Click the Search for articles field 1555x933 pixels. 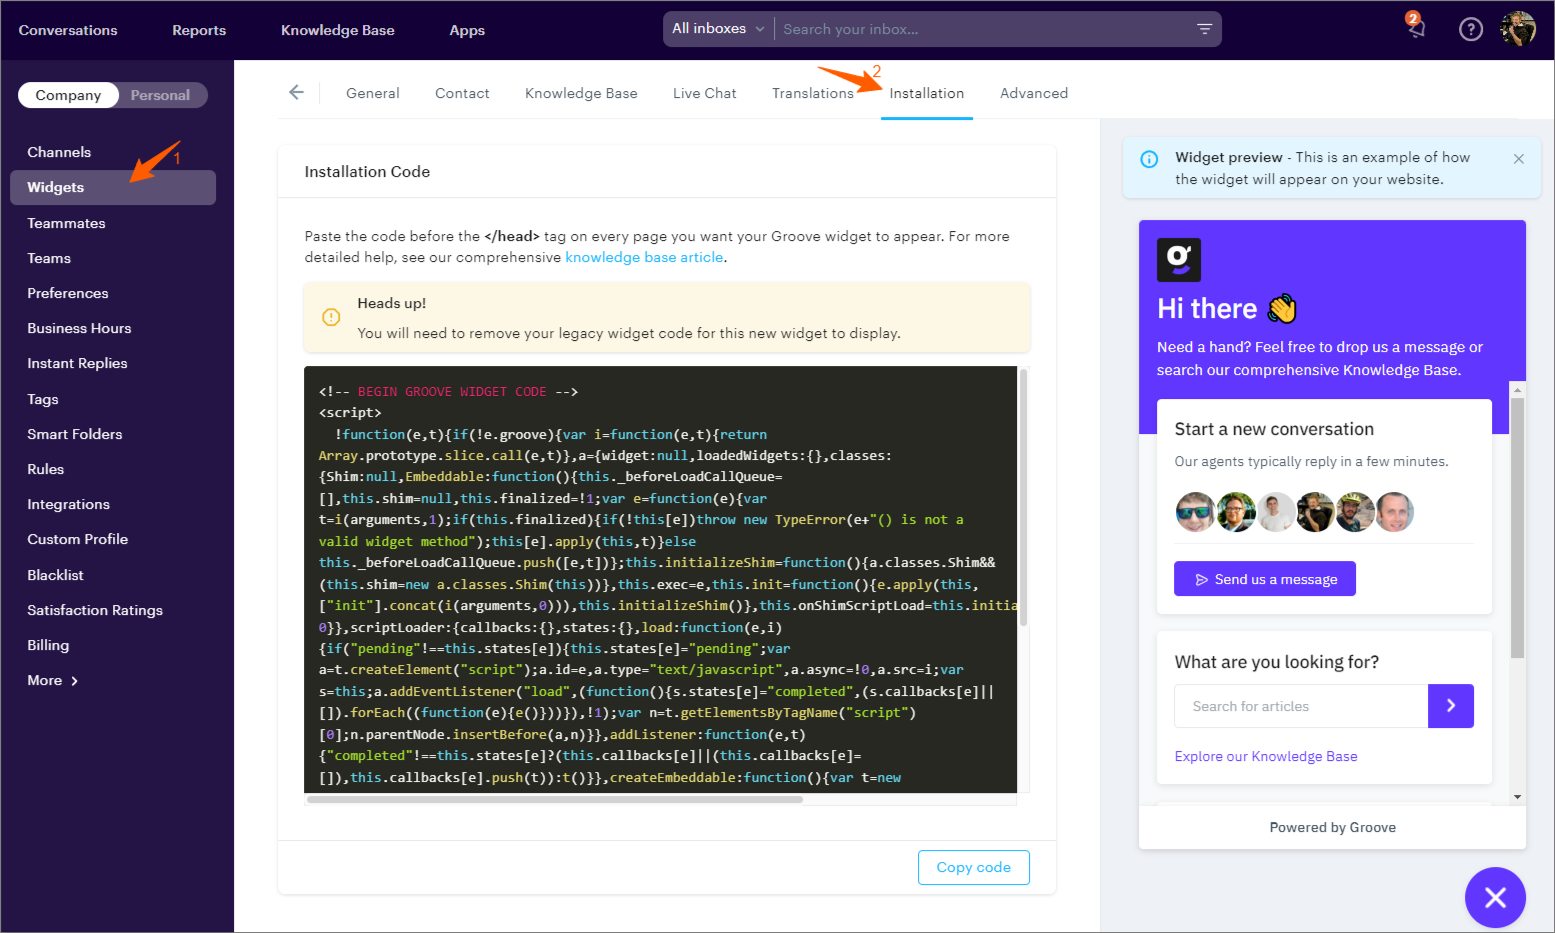(1301, 706)
